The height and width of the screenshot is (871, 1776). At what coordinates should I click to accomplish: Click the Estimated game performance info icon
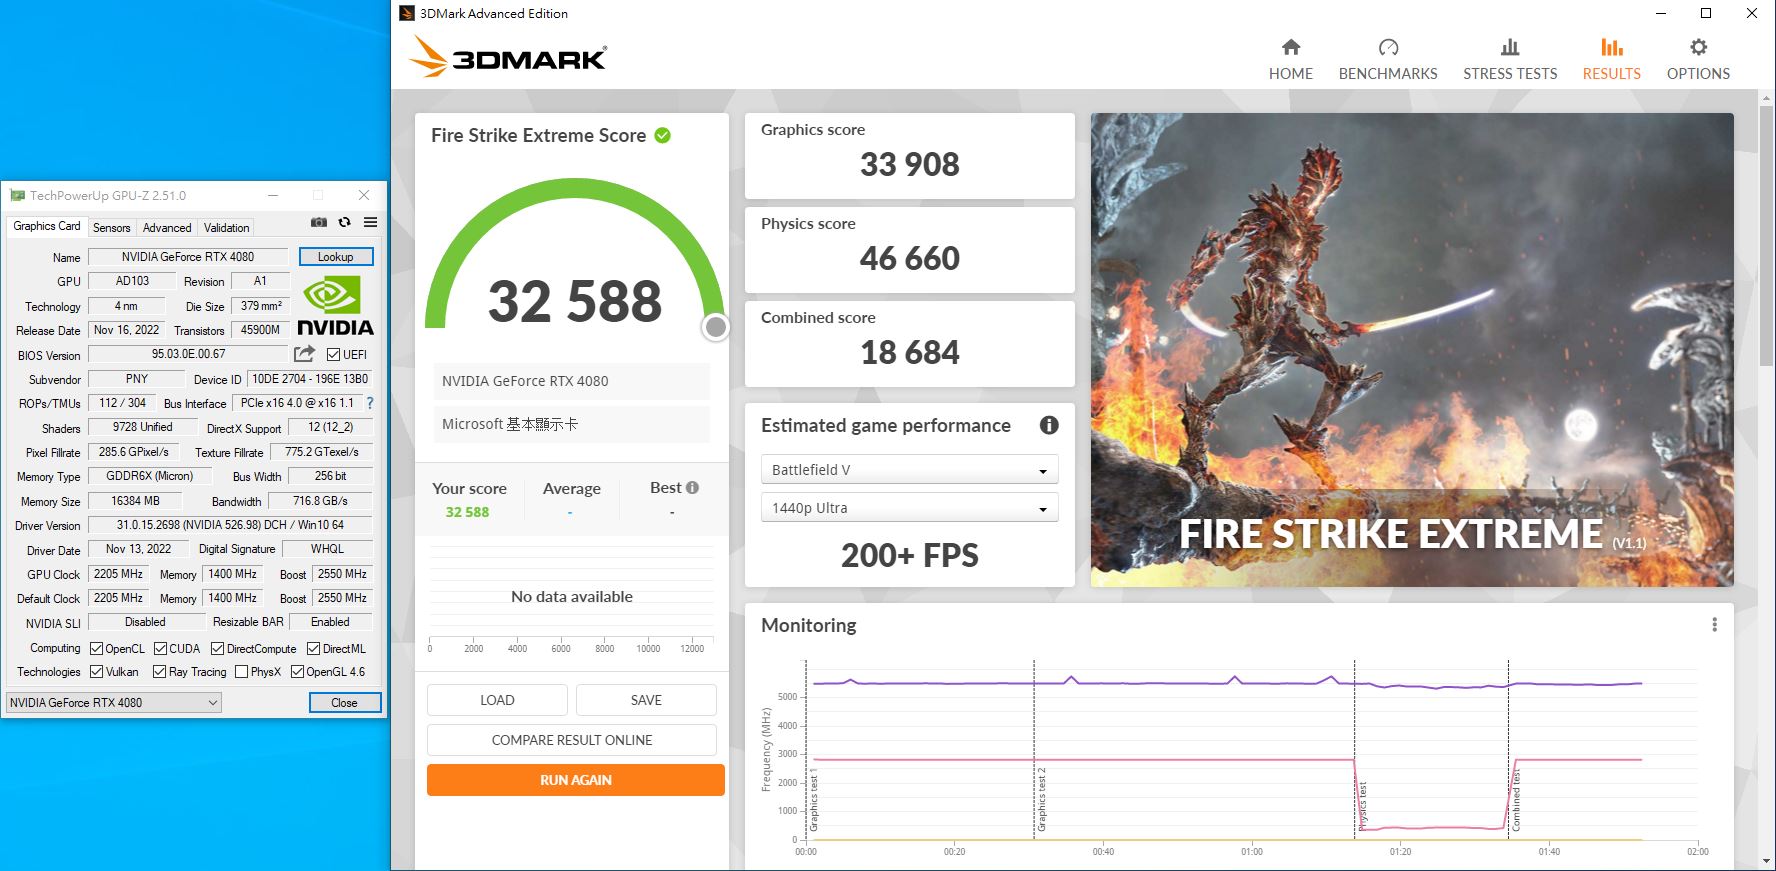[1049, 425]
